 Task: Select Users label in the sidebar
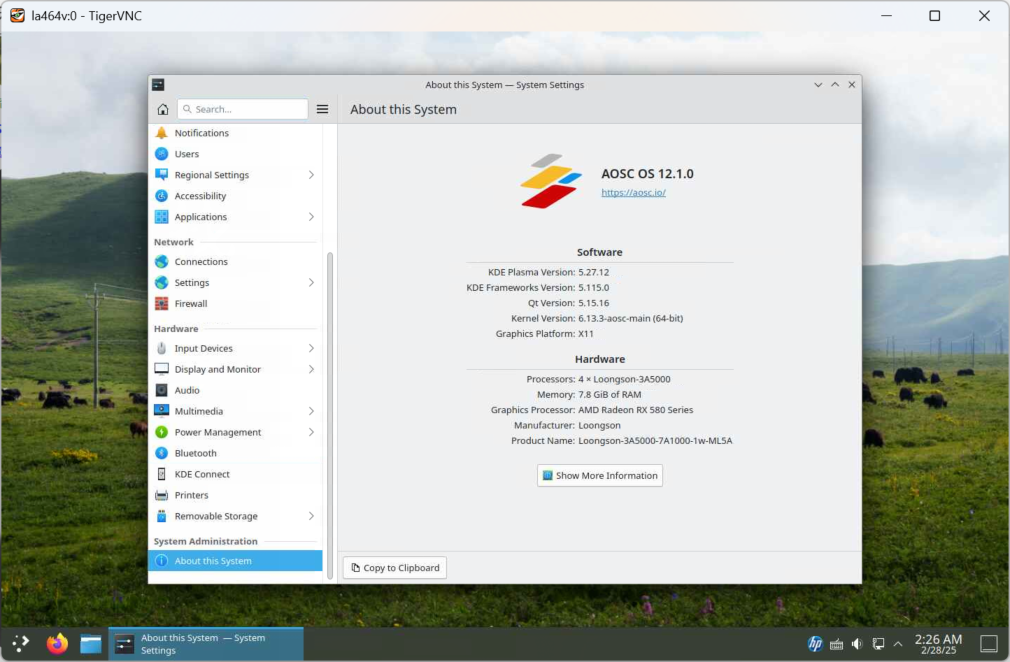click(187, 154)
